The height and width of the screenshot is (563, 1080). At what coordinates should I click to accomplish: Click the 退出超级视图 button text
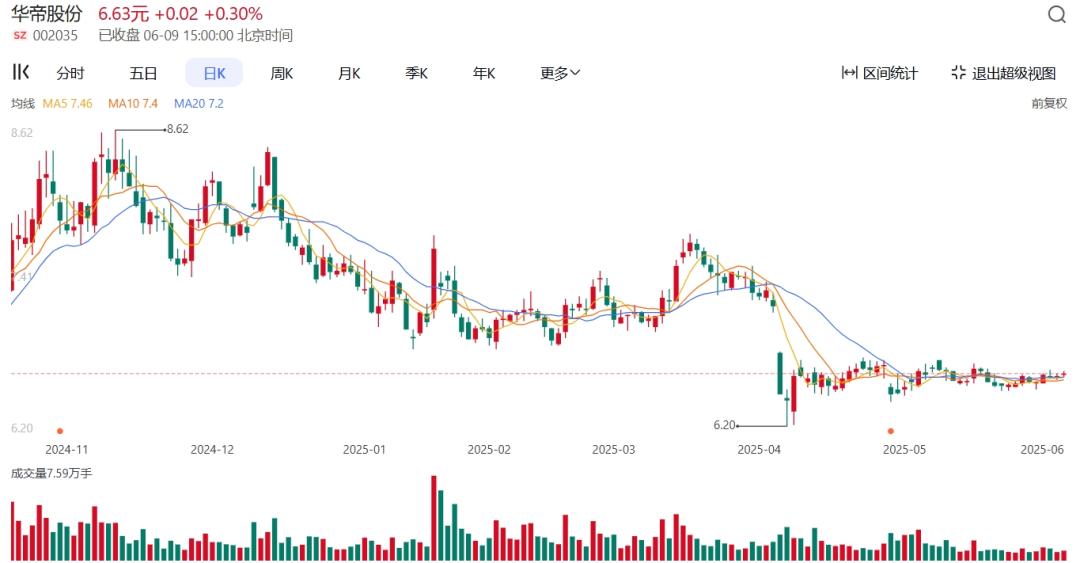click(x=1014, y=73)
